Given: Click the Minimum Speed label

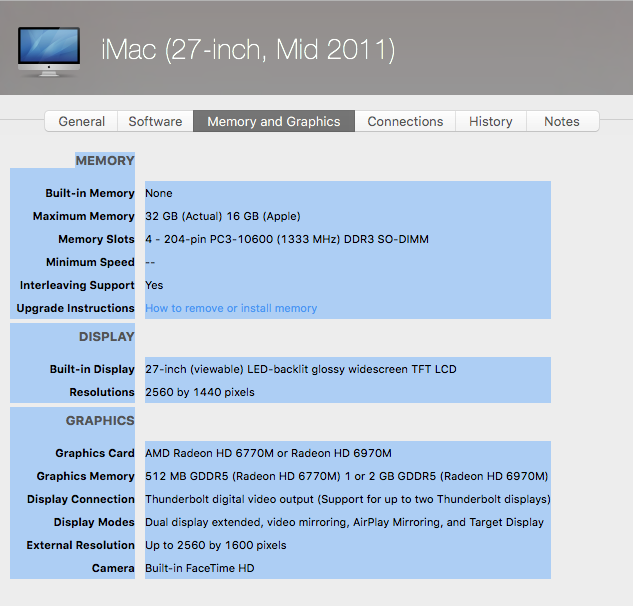Looking at the screenshot, I should pos(90,262).
